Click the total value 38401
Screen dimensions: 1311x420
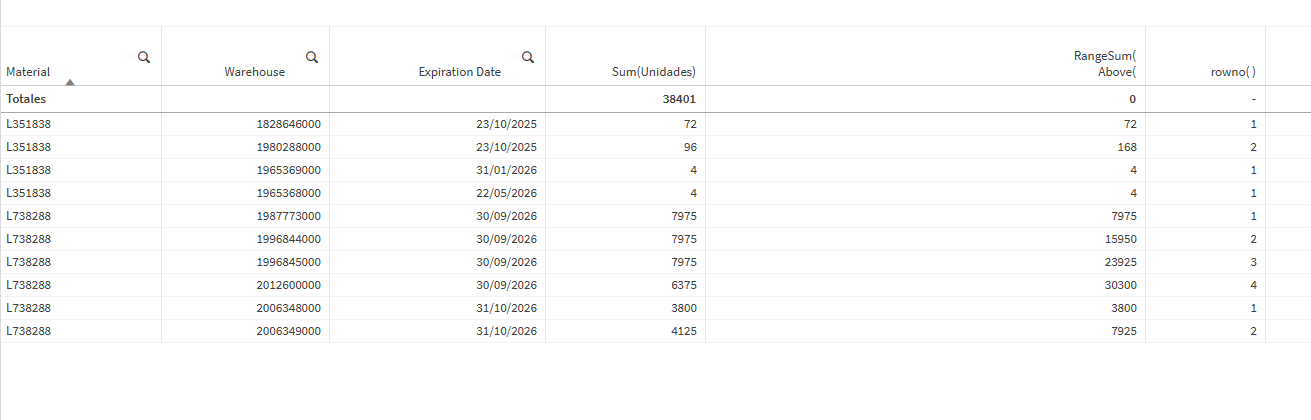(x=676, y=99)
